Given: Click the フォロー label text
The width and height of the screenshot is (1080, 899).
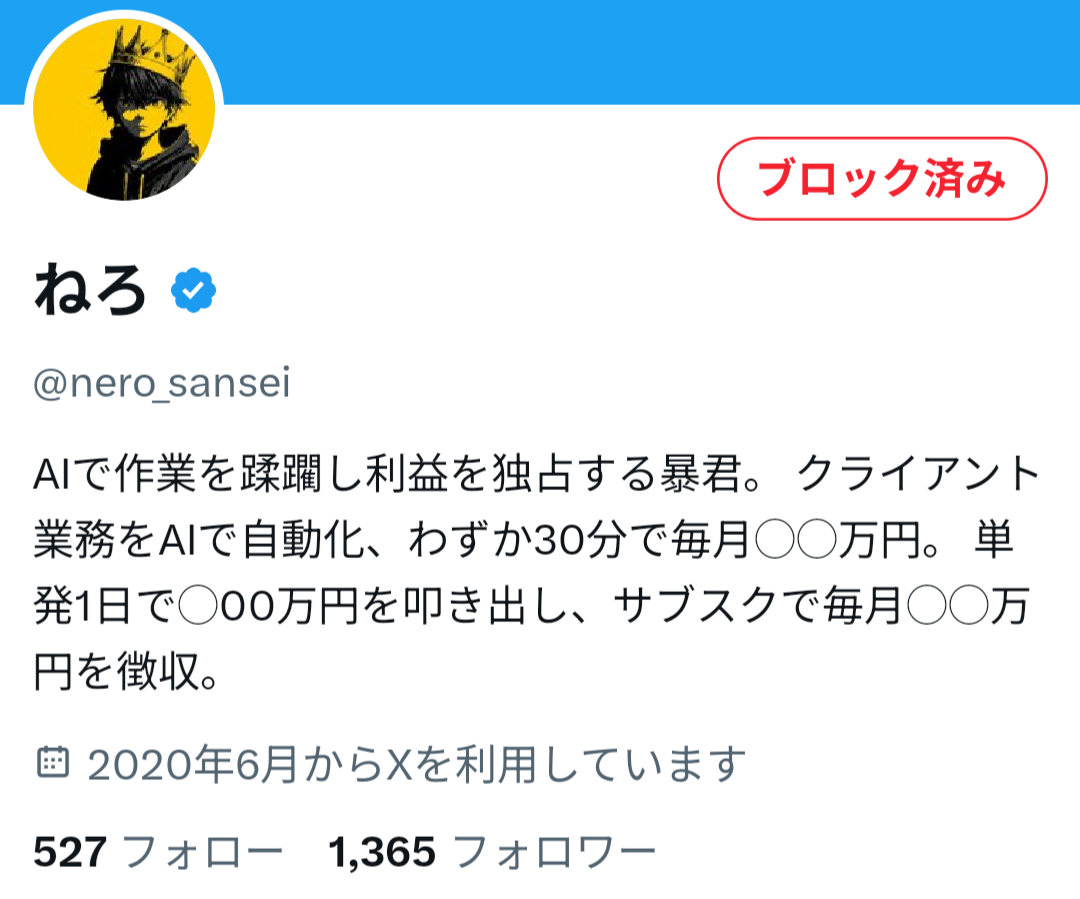Looking at the screenshot, I should 203,852.
